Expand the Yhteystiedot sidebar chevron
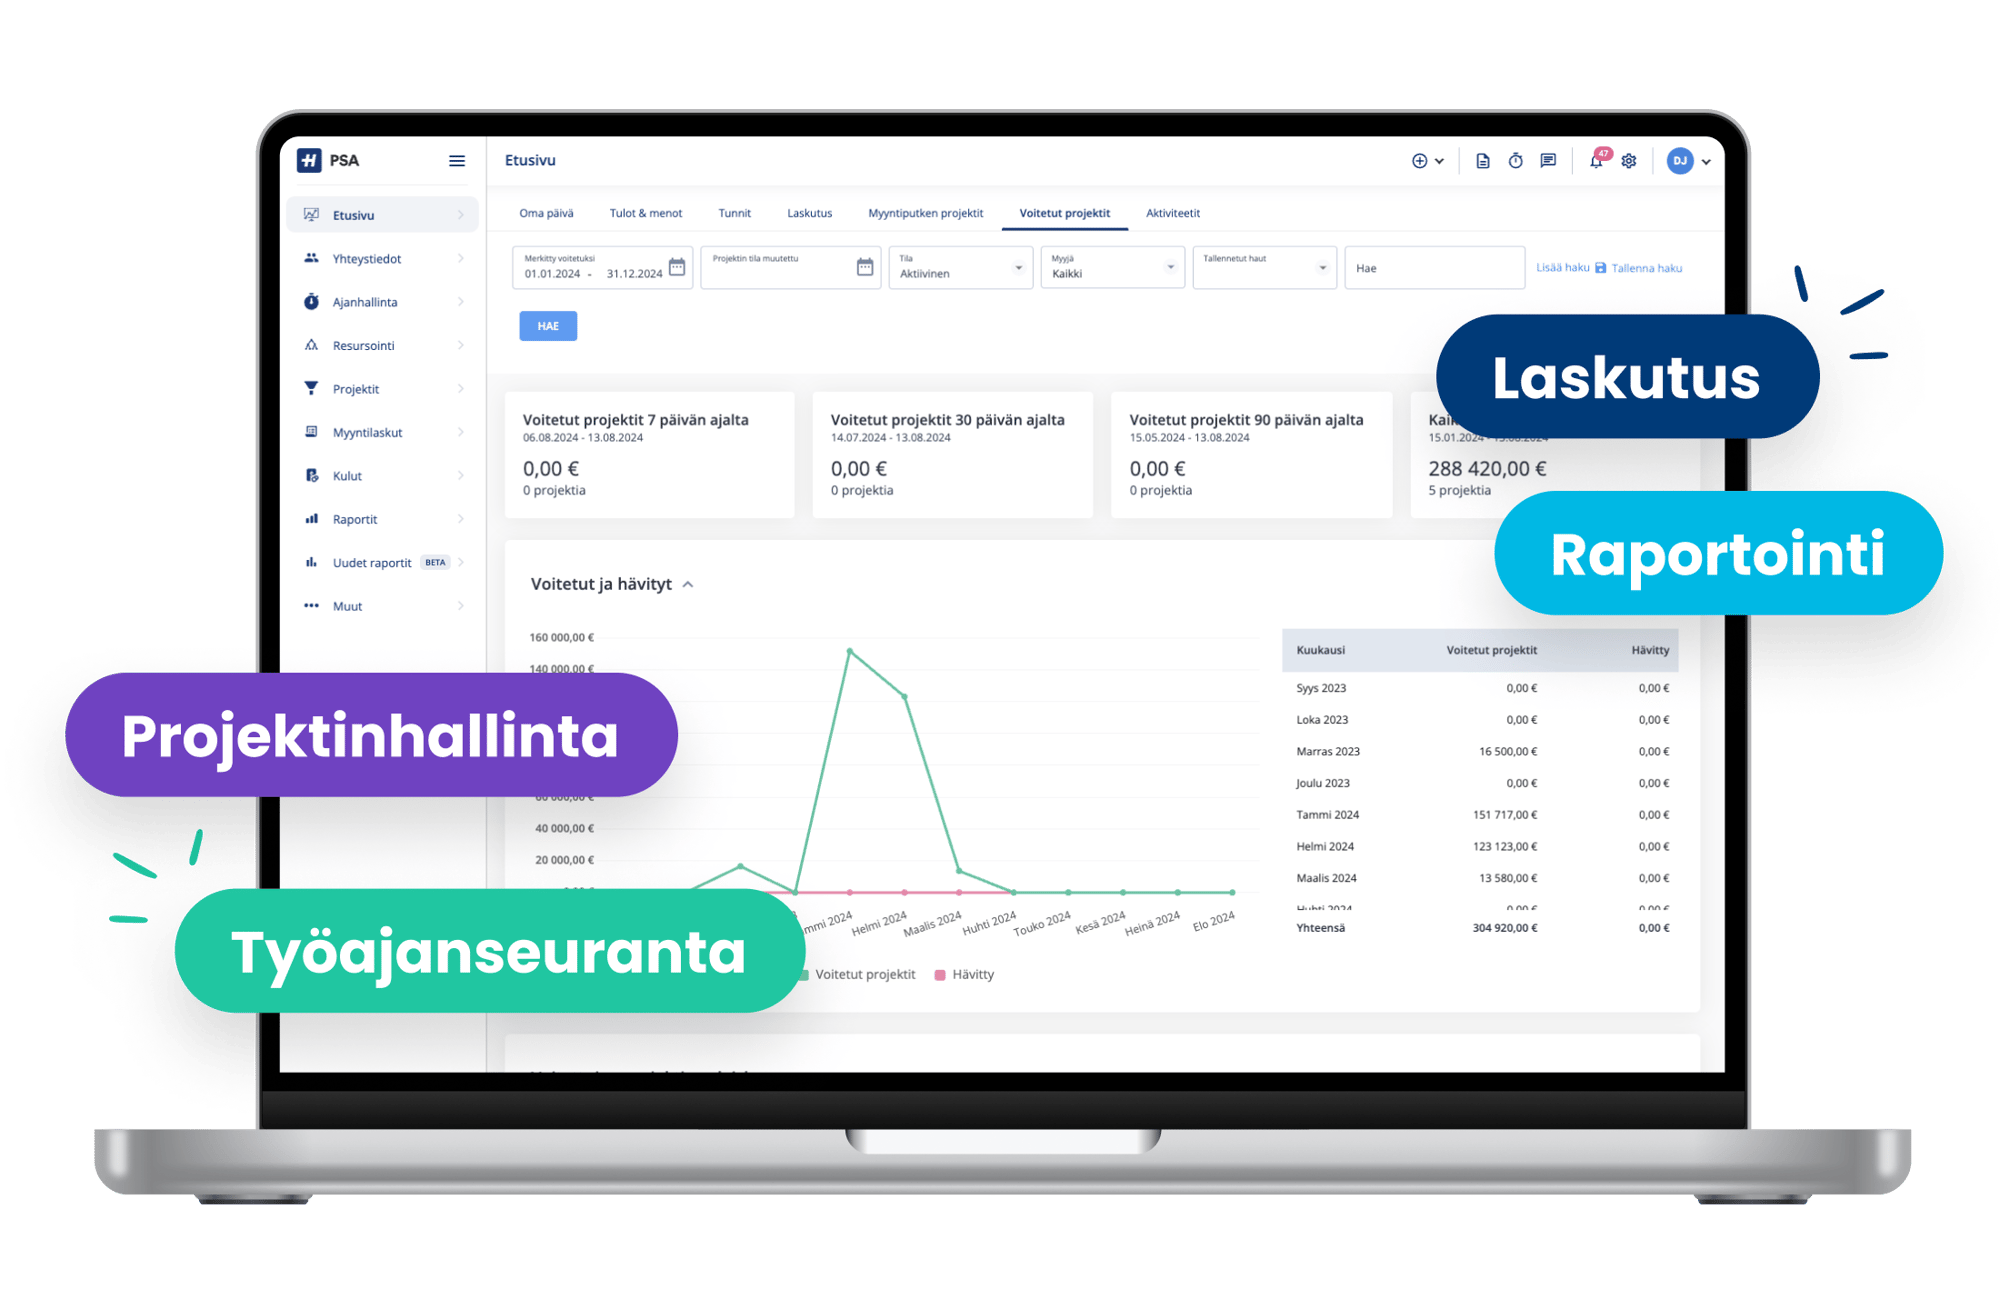The image size is (2000, 1309). [460, 258]
